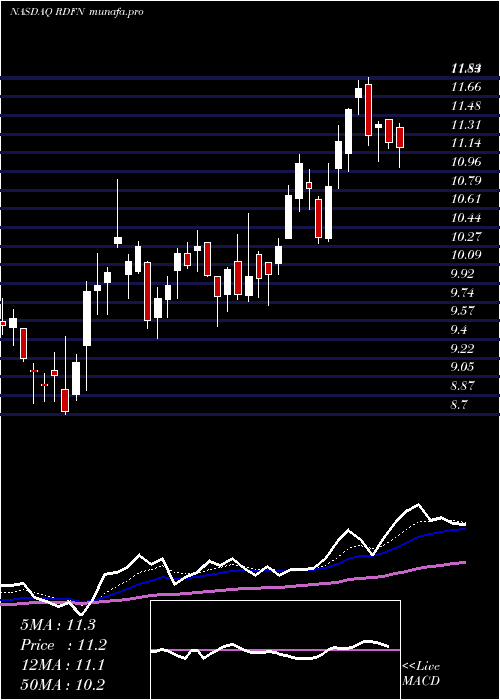This screenshot has height=700, width=500.
Task: Select the 10.79 price axis label
Action: pyautogui.click(x=466, y=181)
